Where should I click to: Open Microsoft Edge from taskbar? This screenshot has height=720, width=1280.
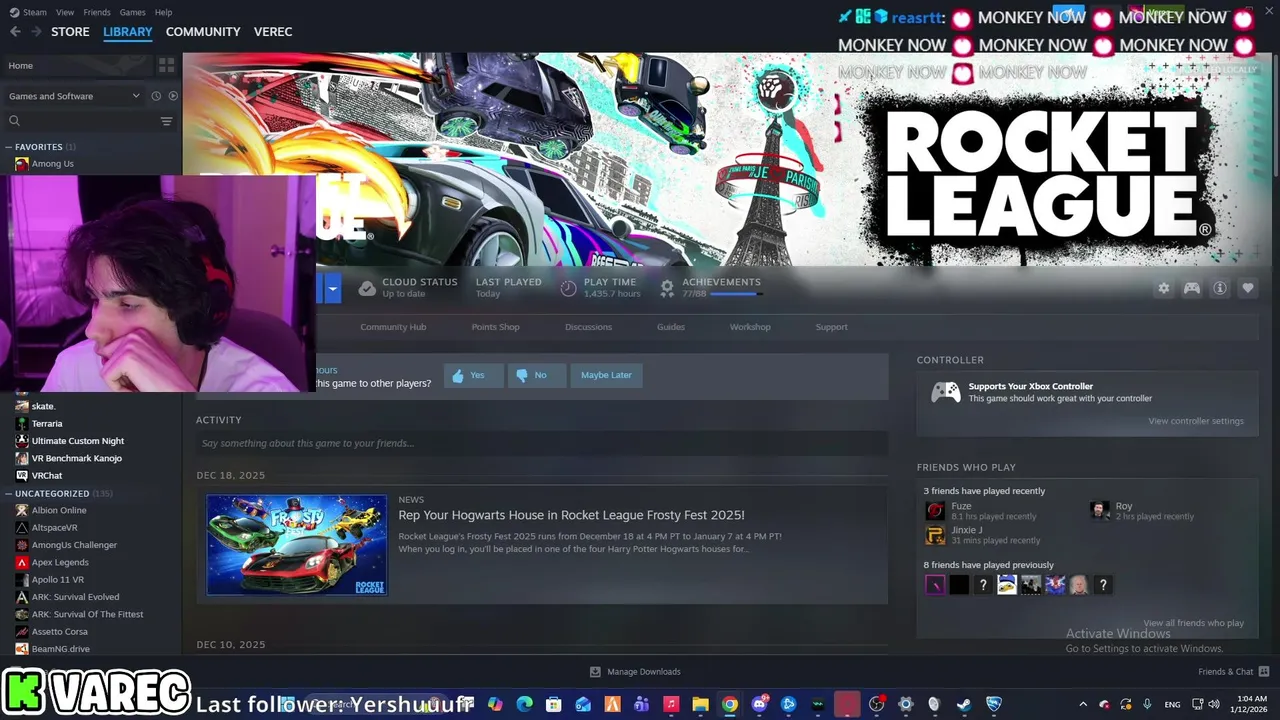pos(525,705)
